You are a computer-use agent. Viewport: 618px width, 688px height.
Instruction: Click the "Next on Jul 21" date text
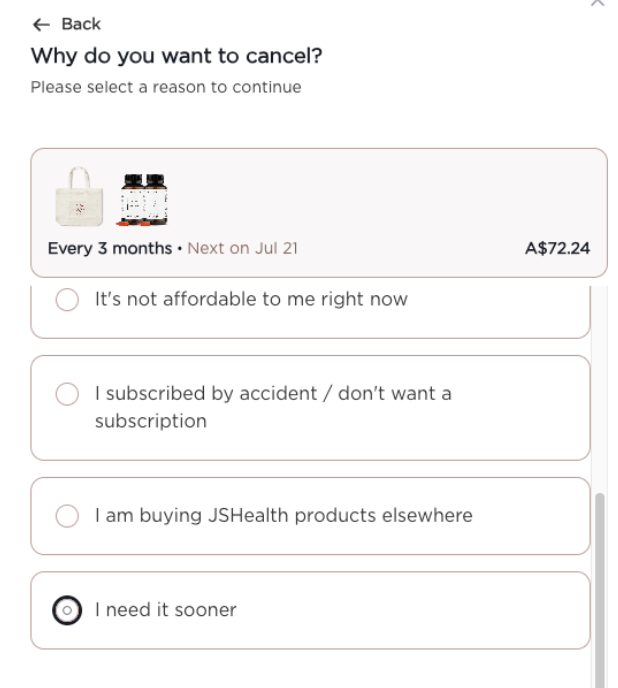[242, 248]
